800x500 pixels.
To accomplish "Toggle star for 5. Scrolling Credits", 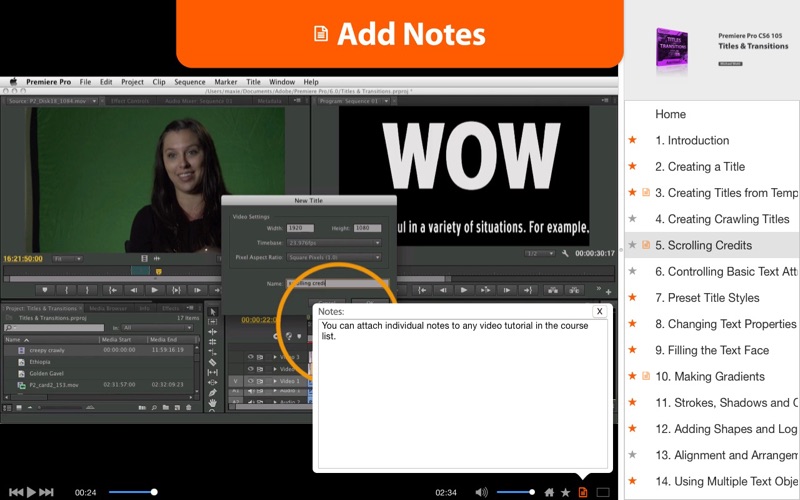I will (x=633, y=245).
